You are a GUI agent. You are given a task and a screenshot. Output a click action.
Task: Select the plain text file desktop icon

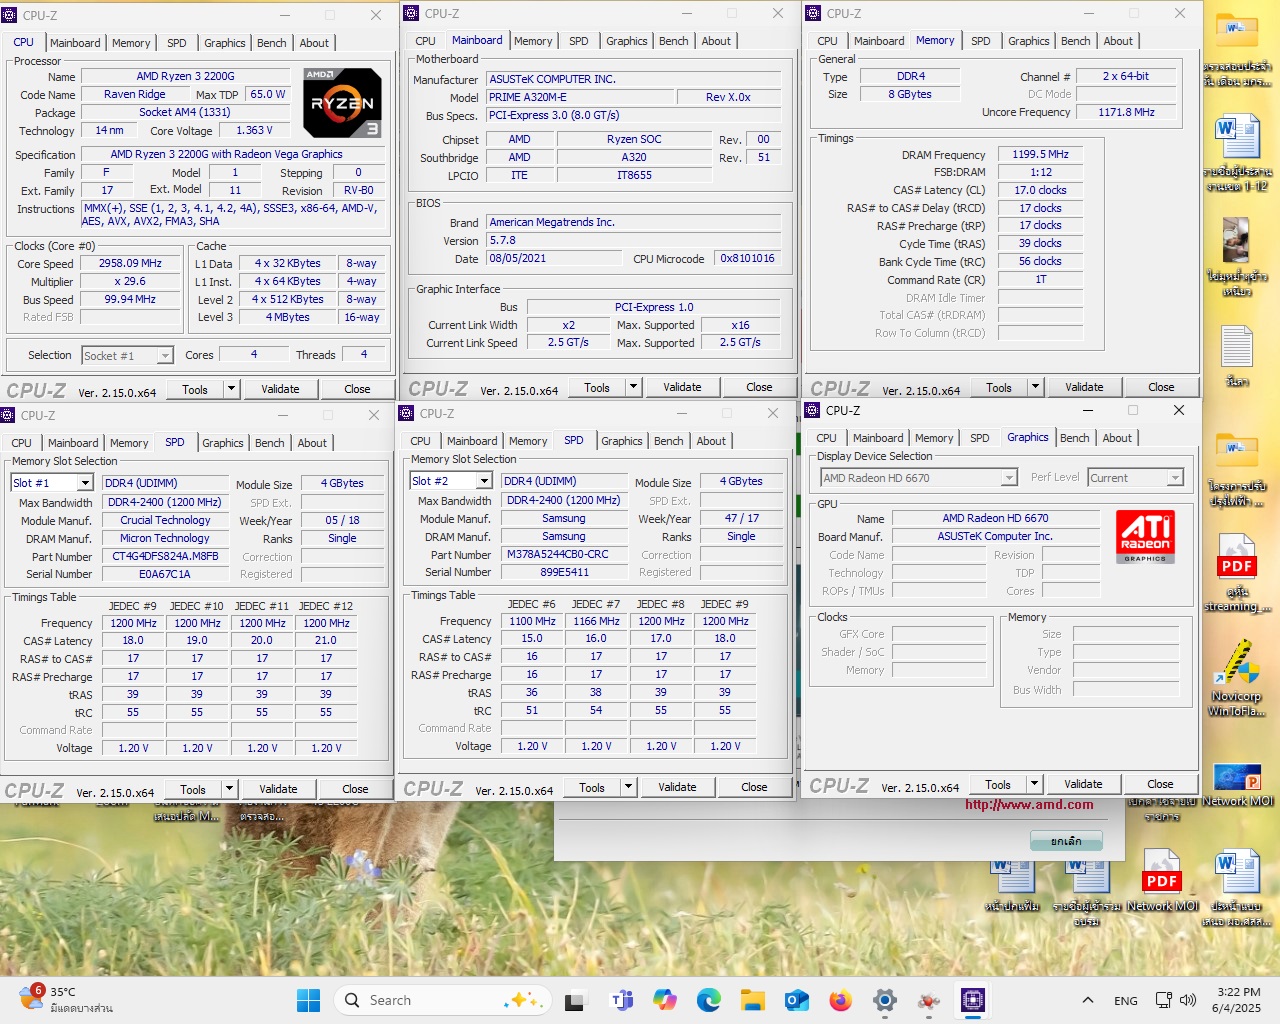pyautogui.click(x=1237, y=357)
